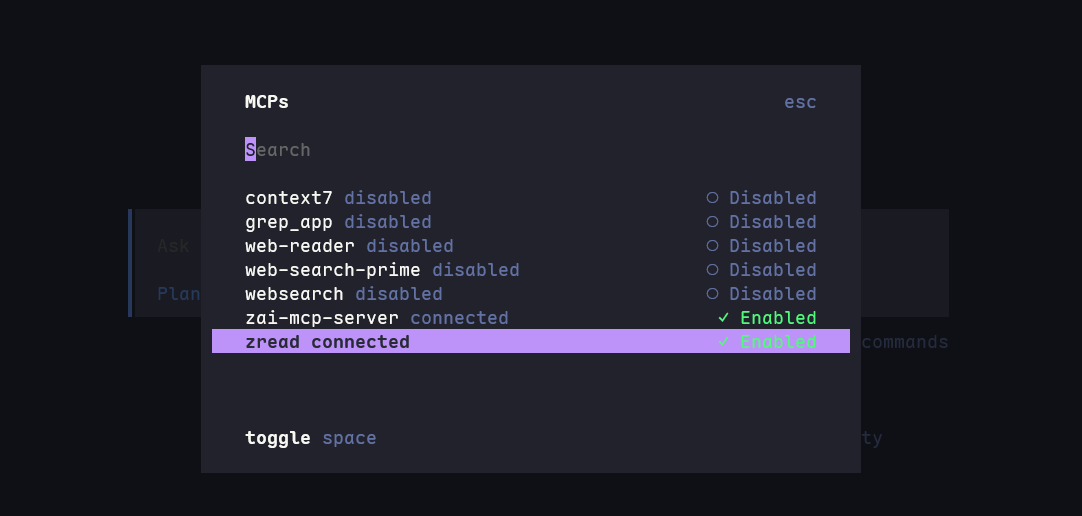
Task: Pick the websearch entry
Action: 531,294
